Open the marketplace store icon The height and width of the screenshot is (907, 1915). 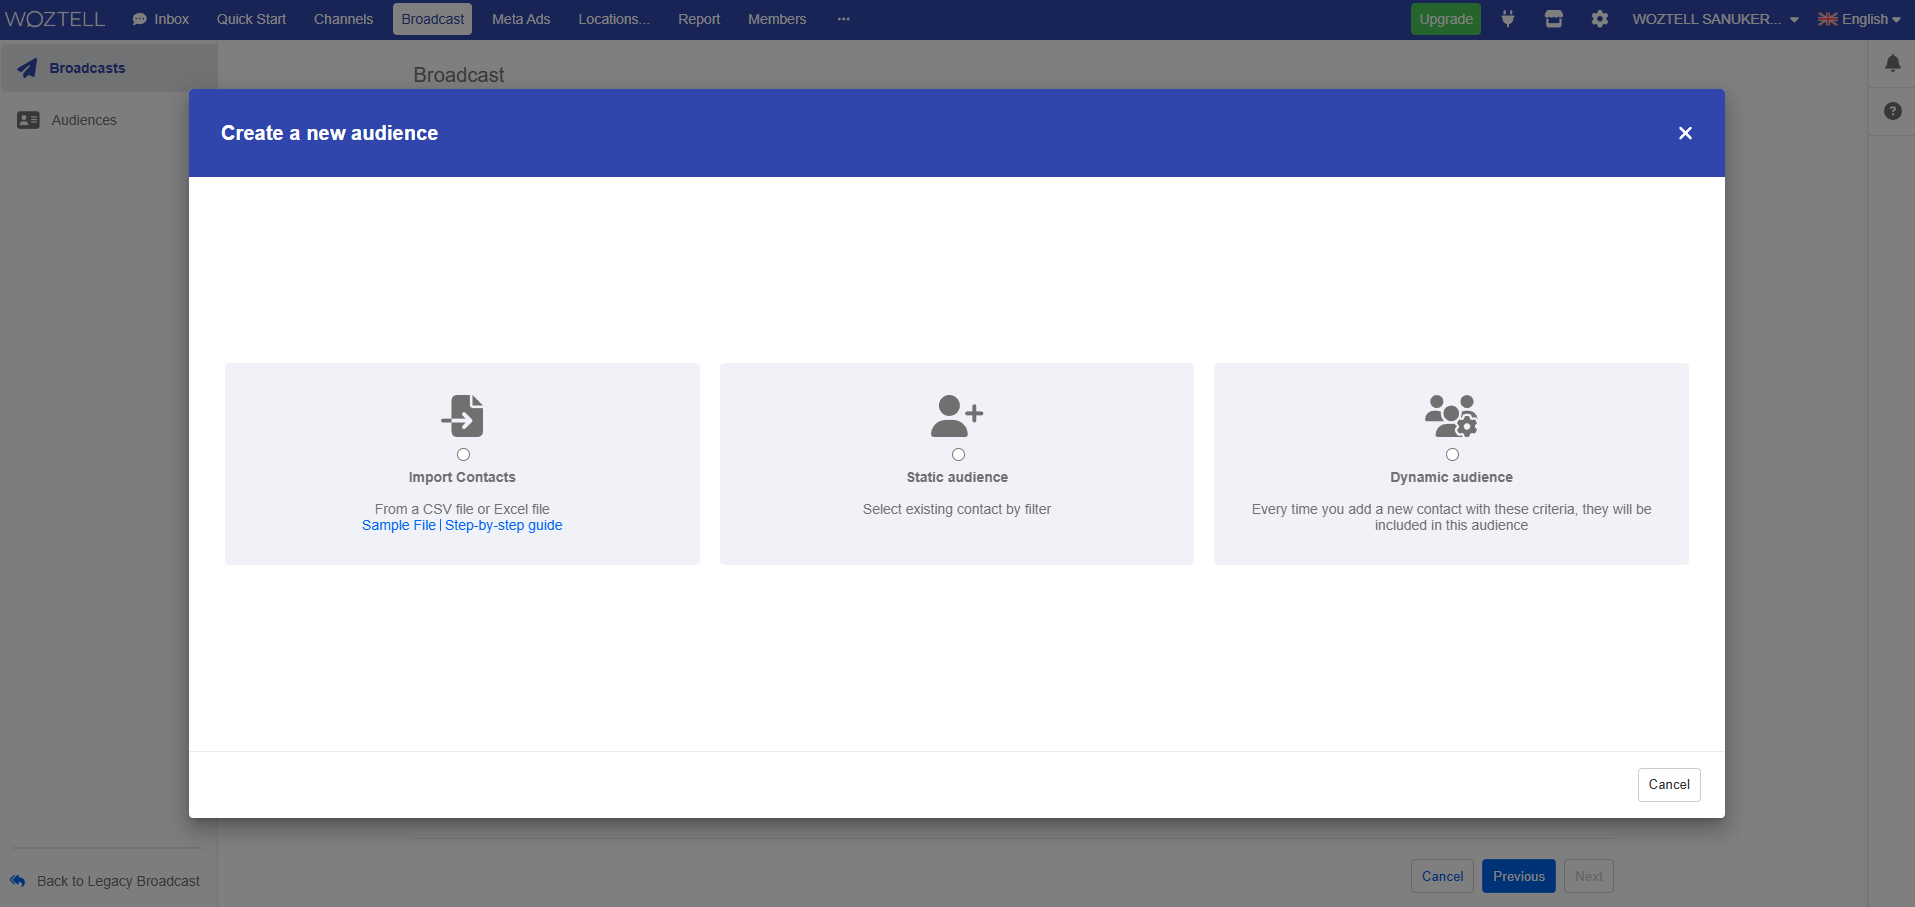[x=1553, y=19]
